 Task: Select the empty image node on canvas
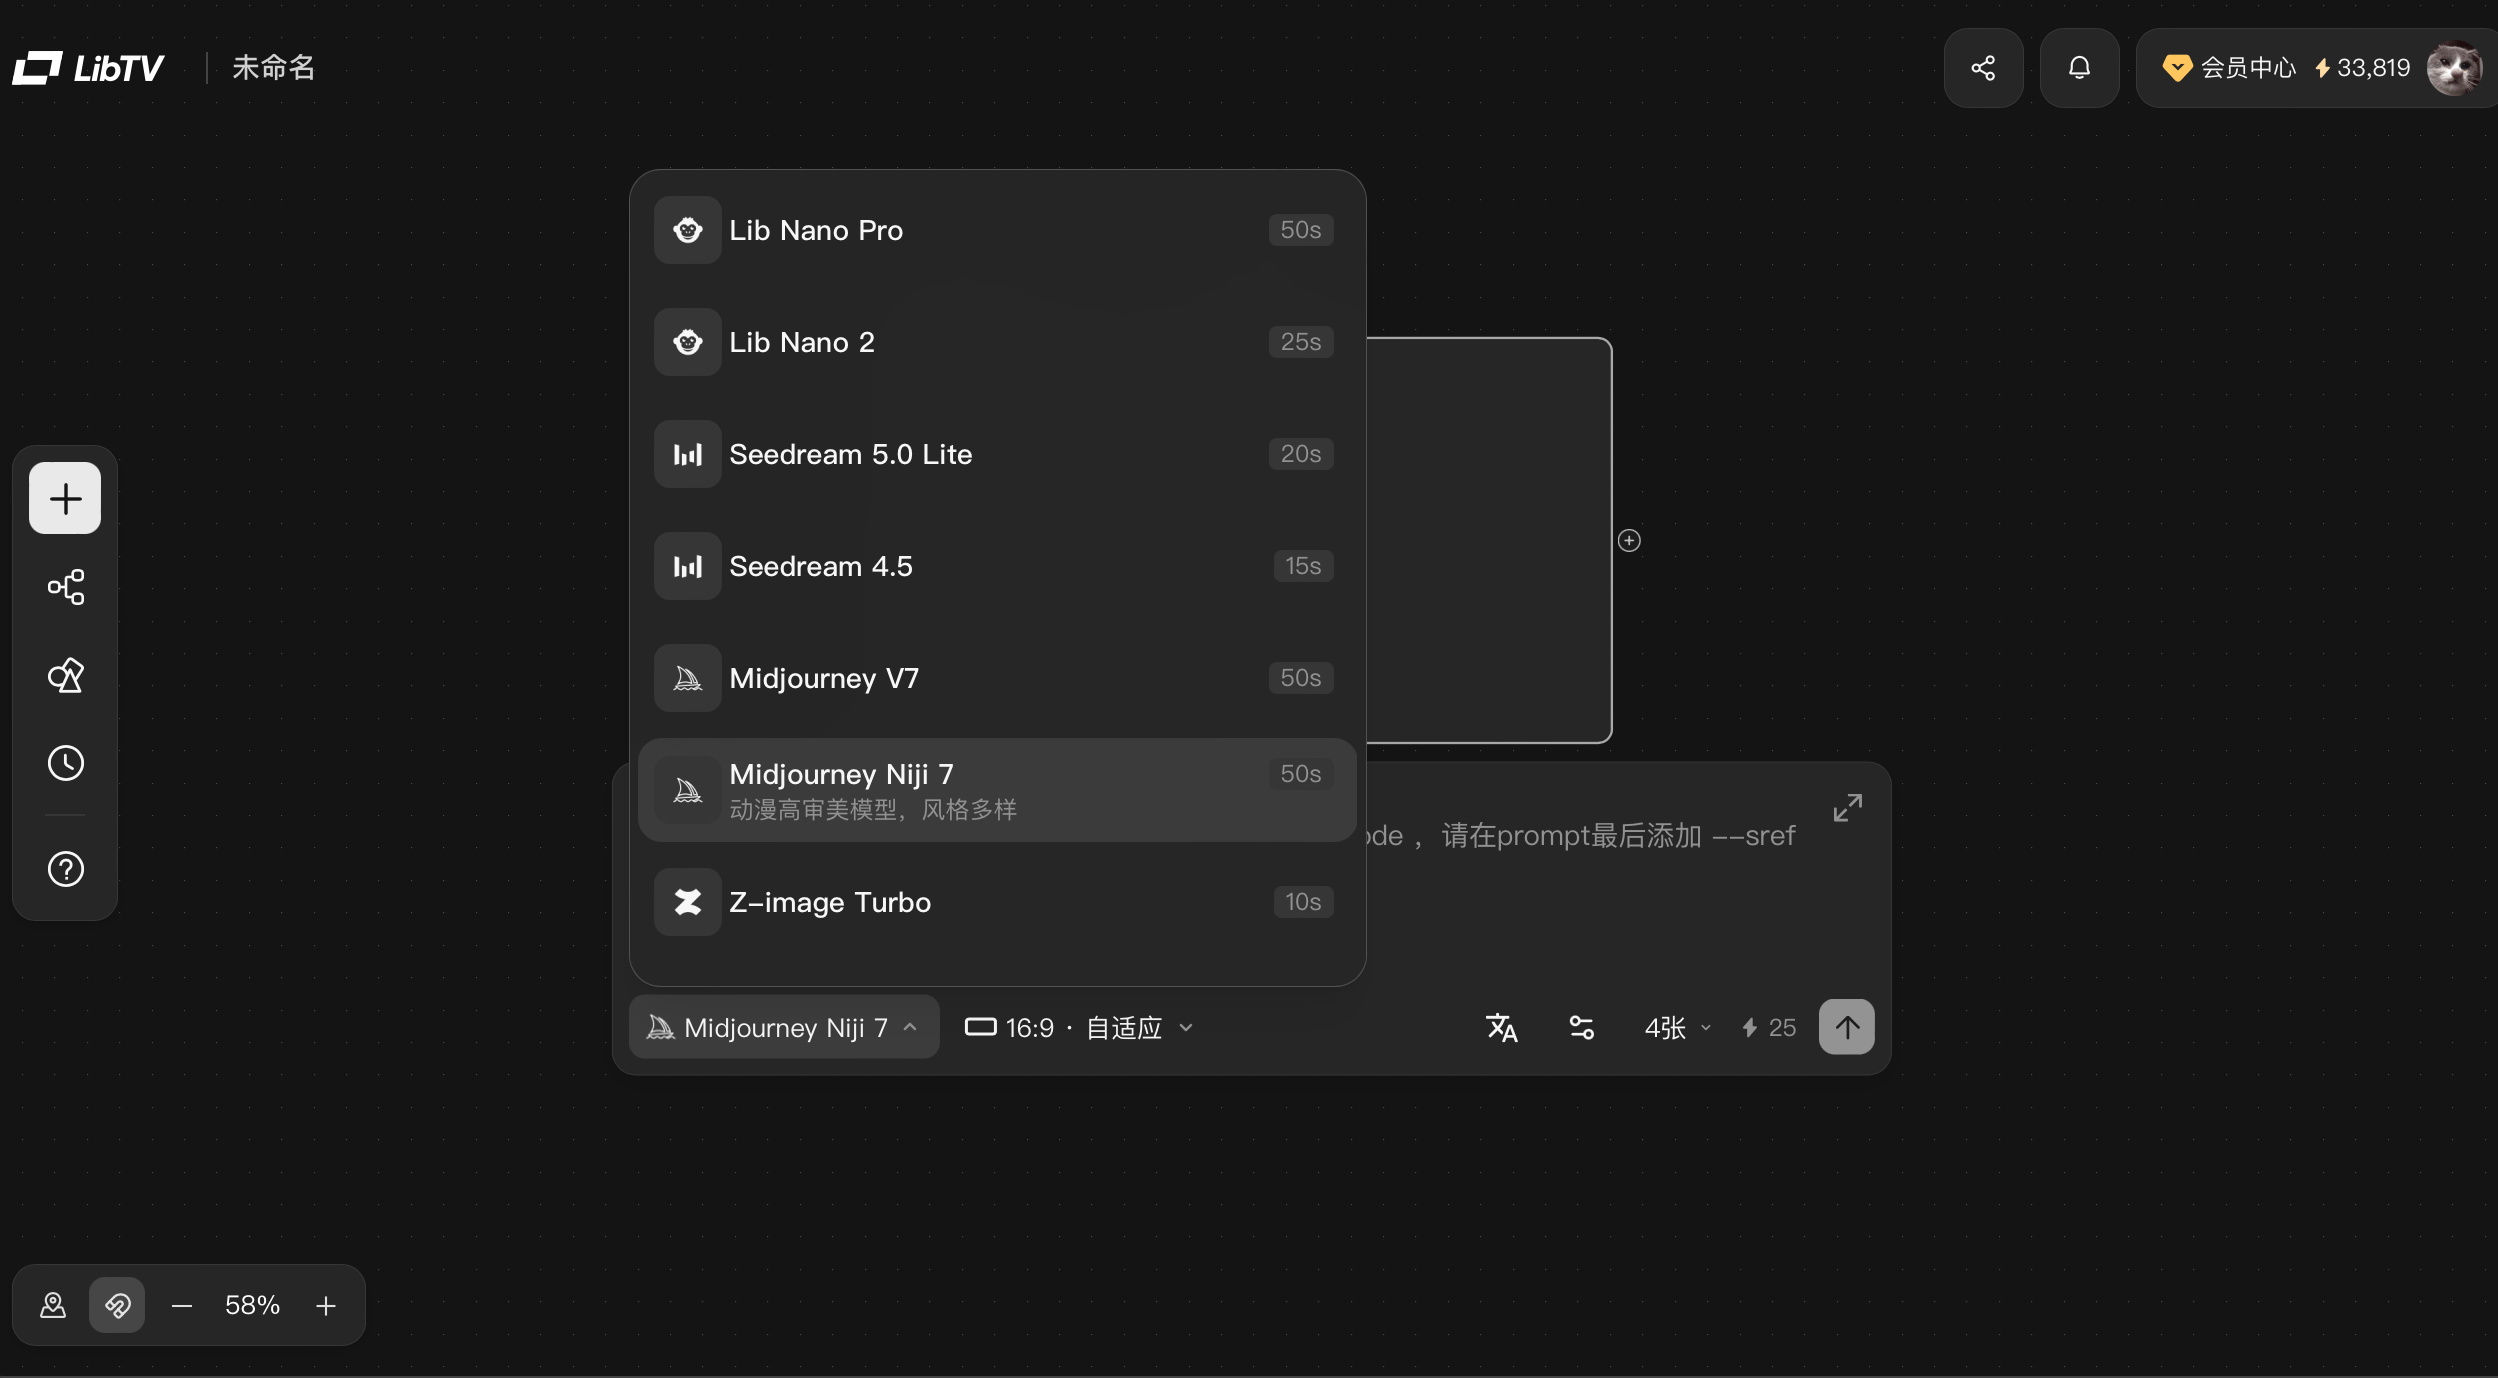click(1488, 540)
